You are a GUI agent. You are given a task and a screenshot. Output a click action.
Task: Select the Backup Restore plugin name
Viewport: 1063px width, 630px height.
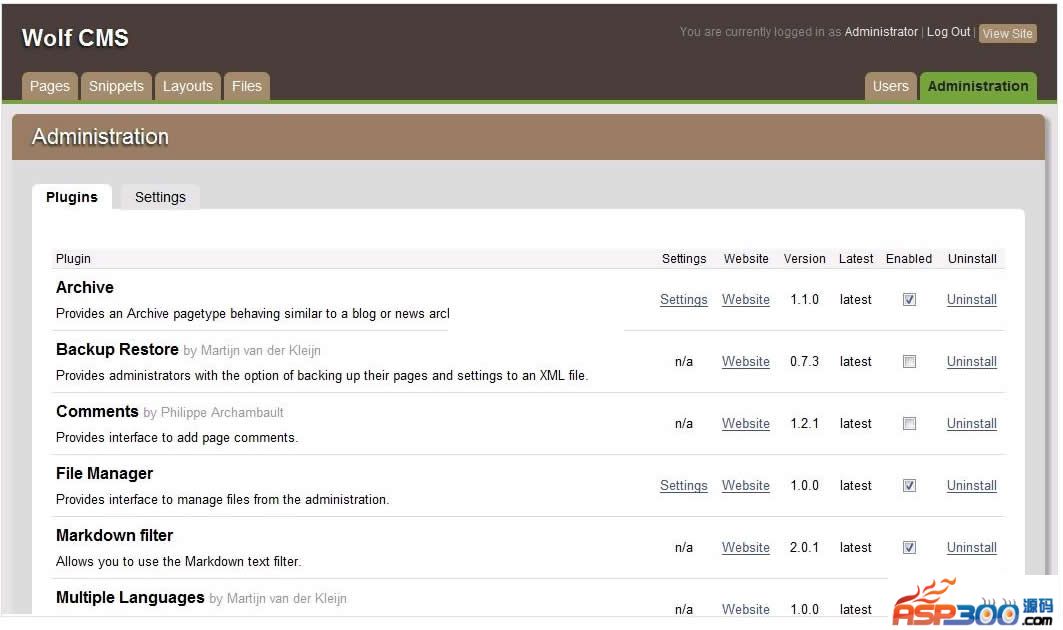(x=117, y=349)
